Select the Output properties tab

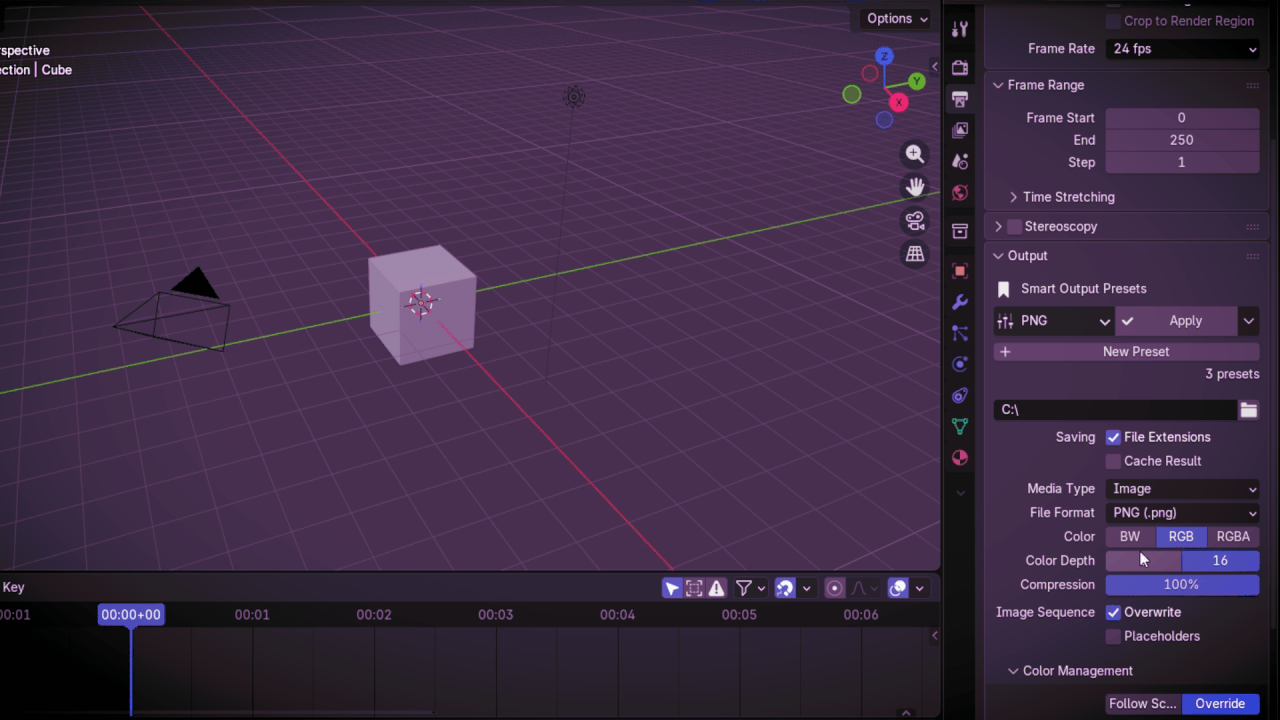959,99
